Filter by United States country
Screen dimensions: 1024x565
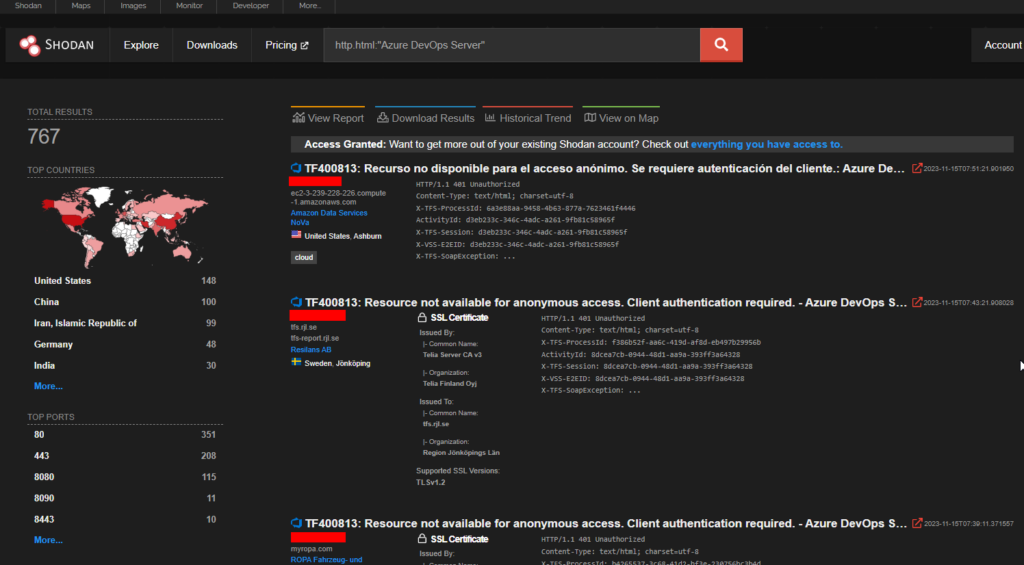[x=125, y=281]
